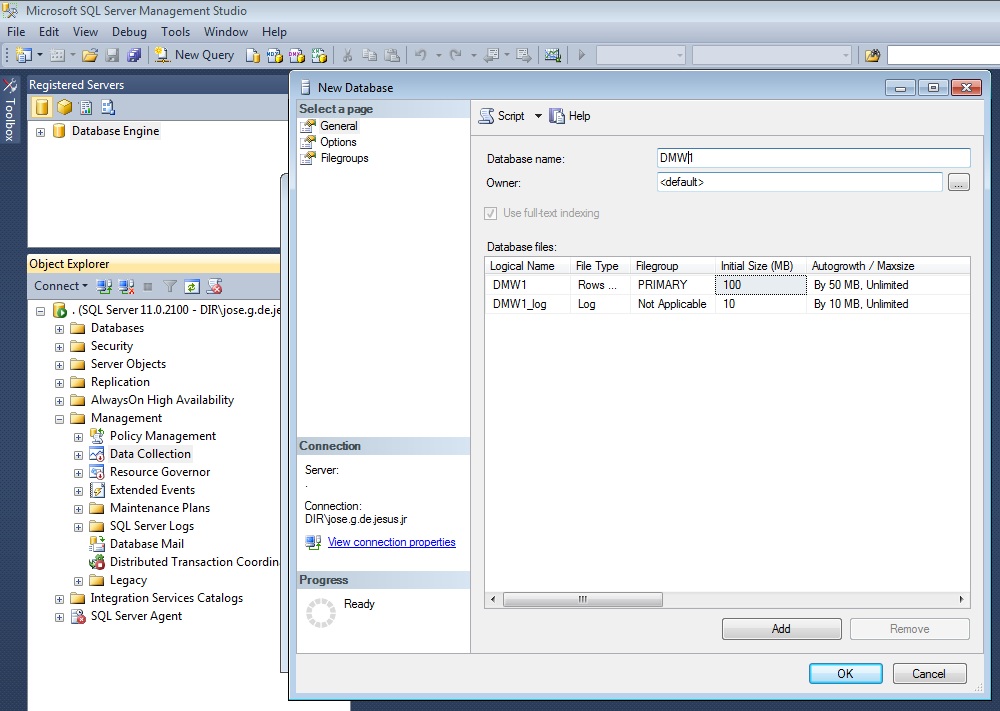Open the Window menu
1000x711 pixels.
tap(226, 32)
